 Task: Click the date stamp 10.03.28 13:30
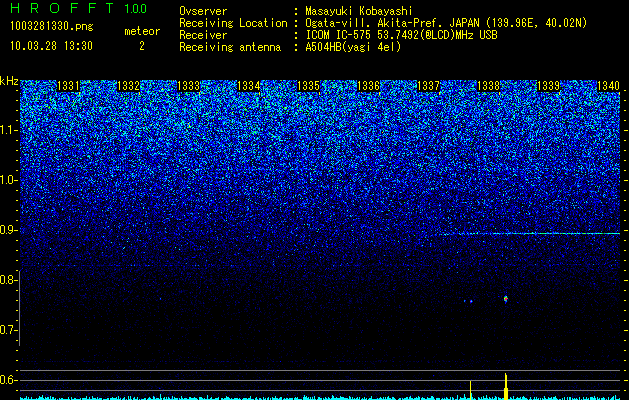tap(51, 46)
